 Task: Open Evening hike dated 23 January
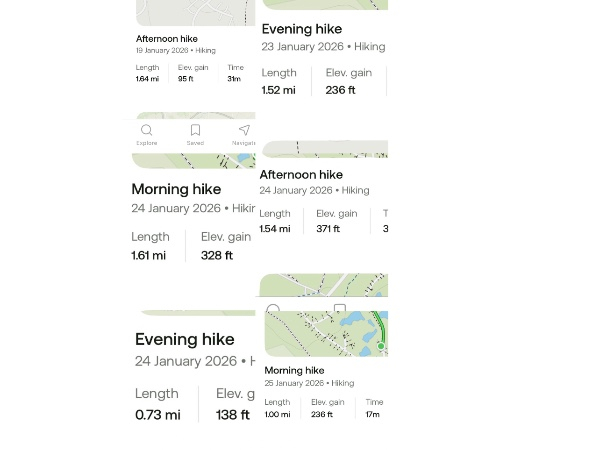pyautogui.click(x=301, y=29)
